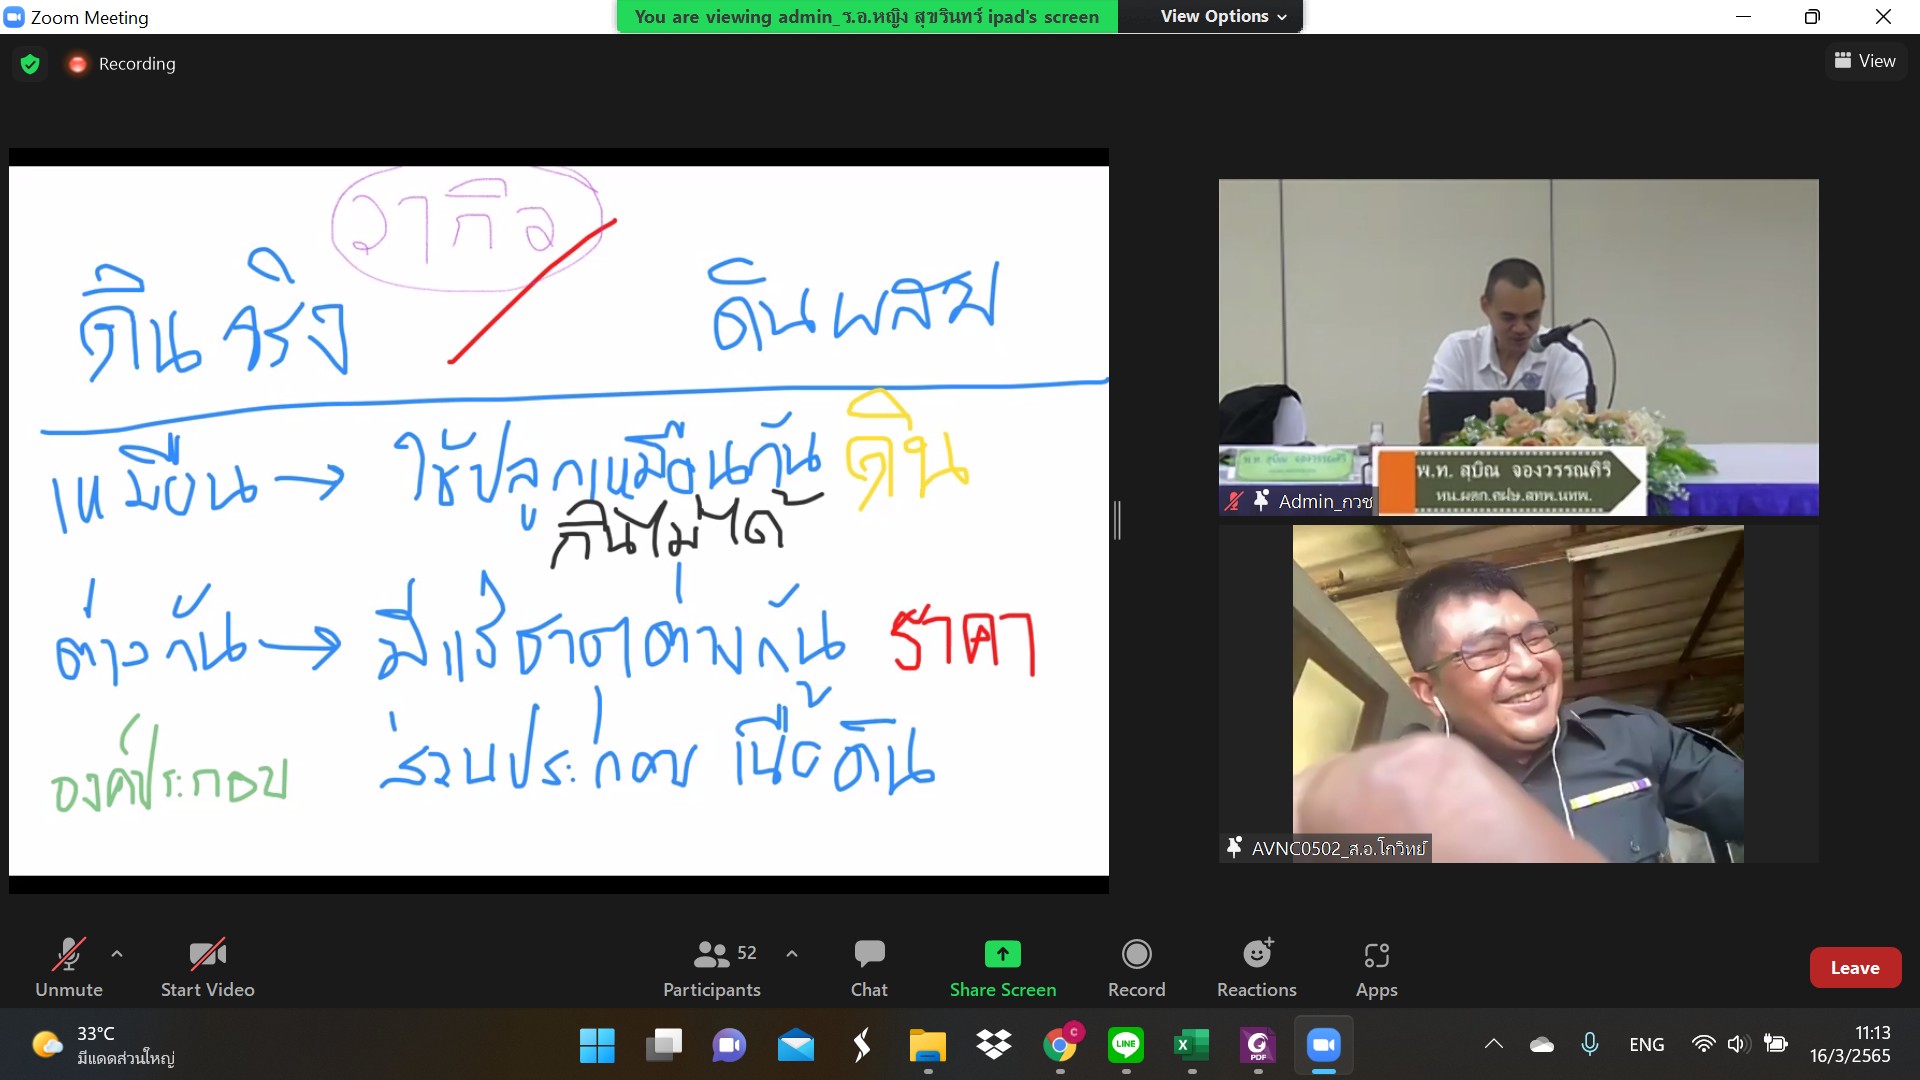Click the Recording indicator
Screen dimensions: 1920x1080
coord(122,64)
